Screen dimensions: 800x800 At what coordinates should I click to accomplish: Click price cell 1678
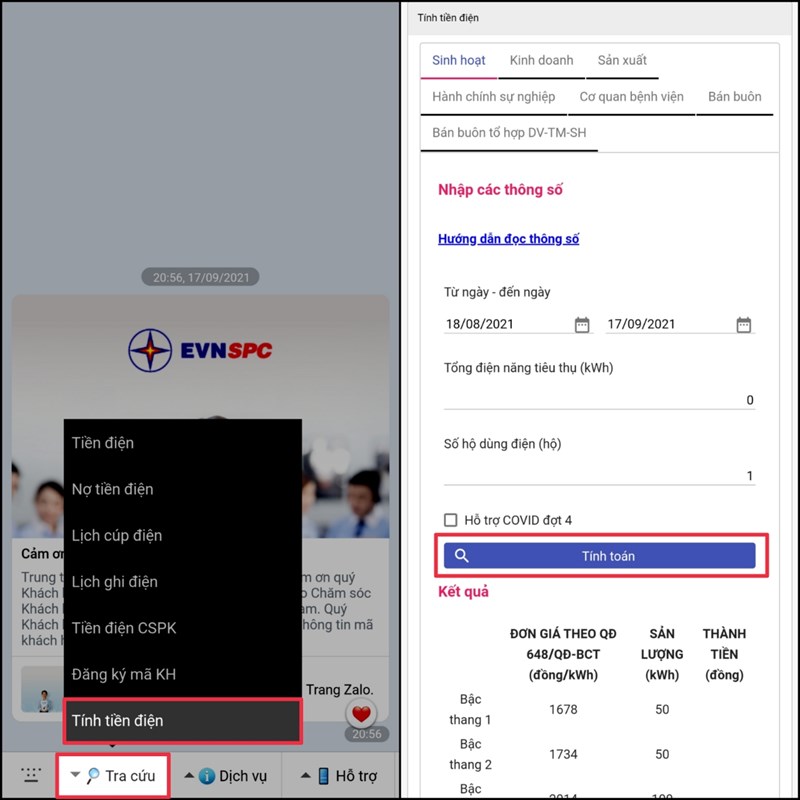click(x=563, y=710)
